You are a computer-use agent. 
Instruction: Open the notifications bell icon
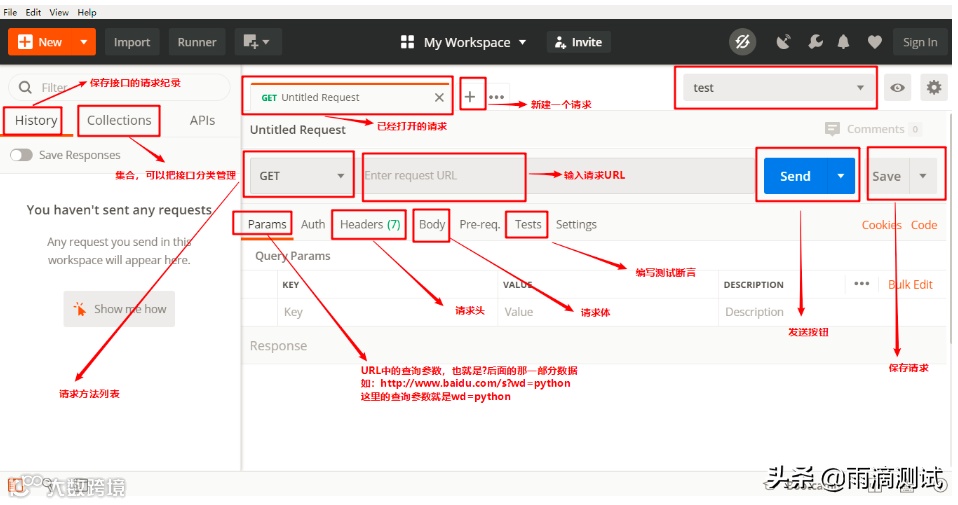[843, 42]
